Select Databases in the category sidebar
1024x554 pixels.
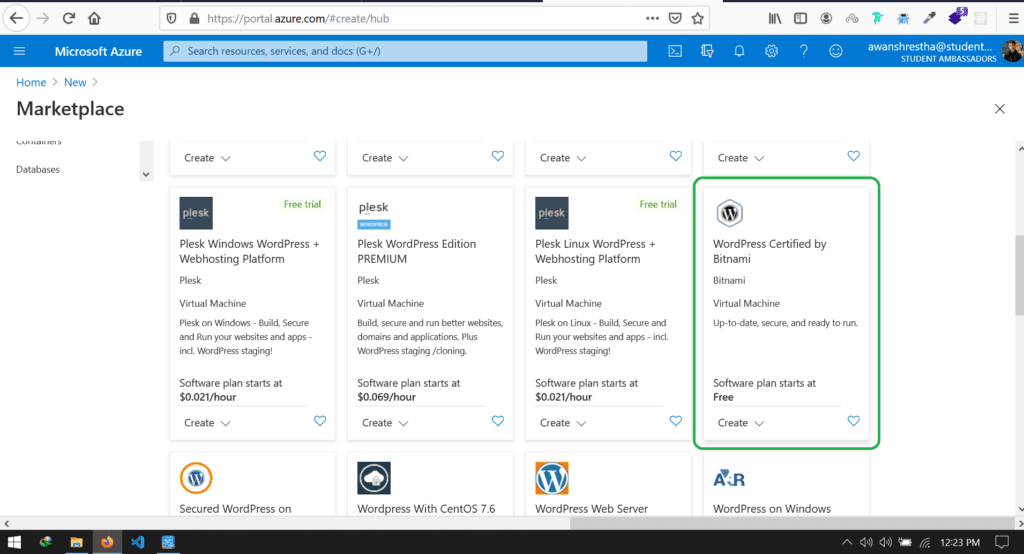click(38, 169)
